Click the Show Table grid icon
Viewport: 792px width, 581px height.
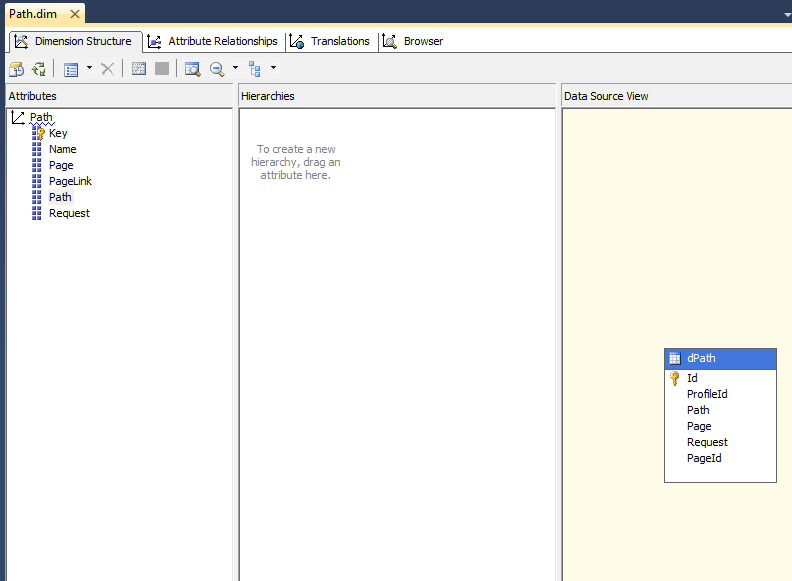point(139,68)
